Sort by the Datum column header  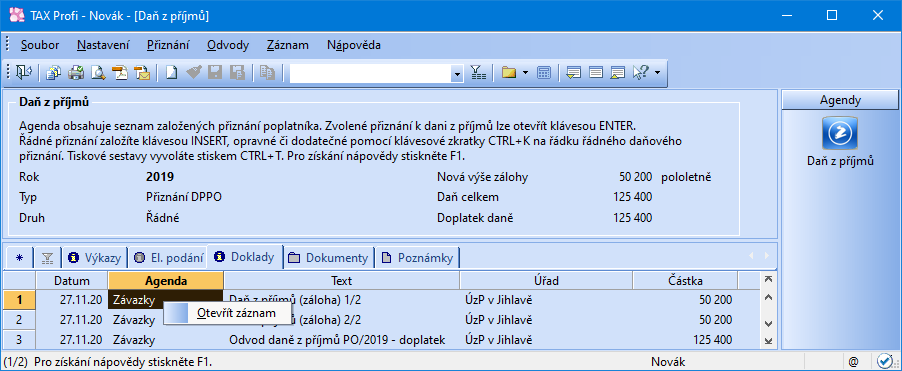tap(72, 281)
